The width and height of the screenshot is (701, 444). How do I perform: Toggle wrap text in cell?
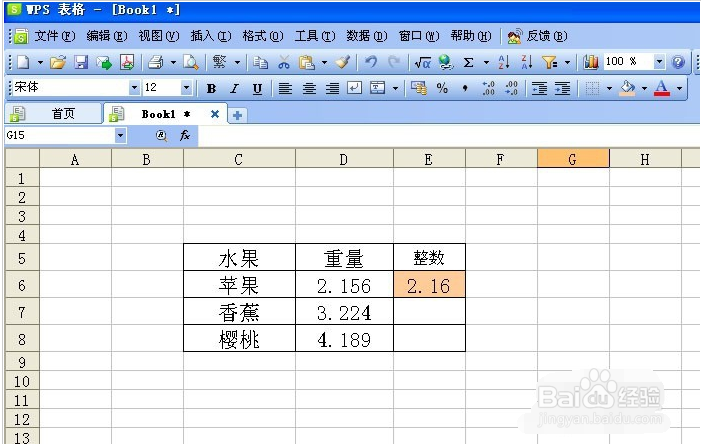355,88
